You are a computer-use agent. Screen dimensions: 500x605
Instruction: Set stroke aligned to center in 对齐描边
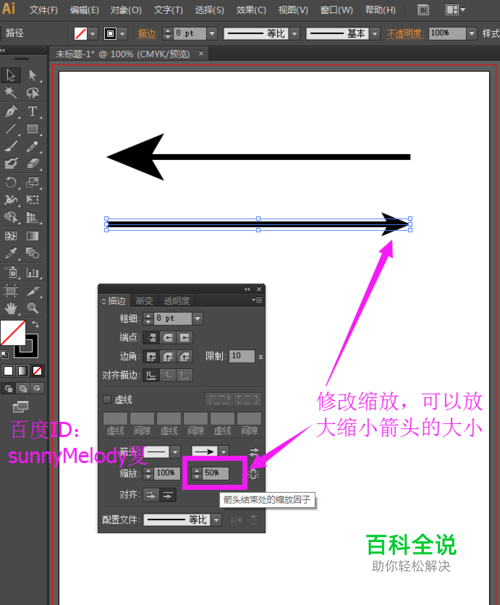coord(151,375)
